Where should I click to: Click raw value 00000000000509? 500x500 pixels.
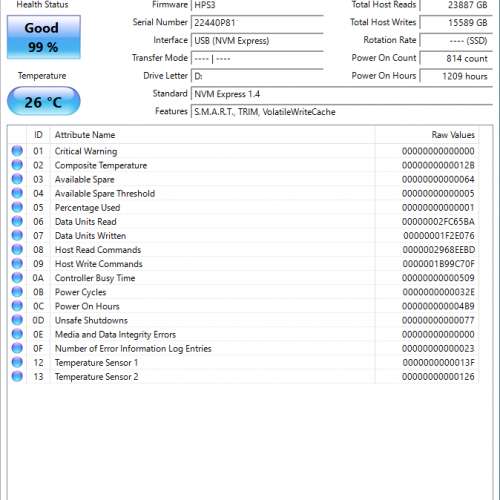(x=438, y=278)
